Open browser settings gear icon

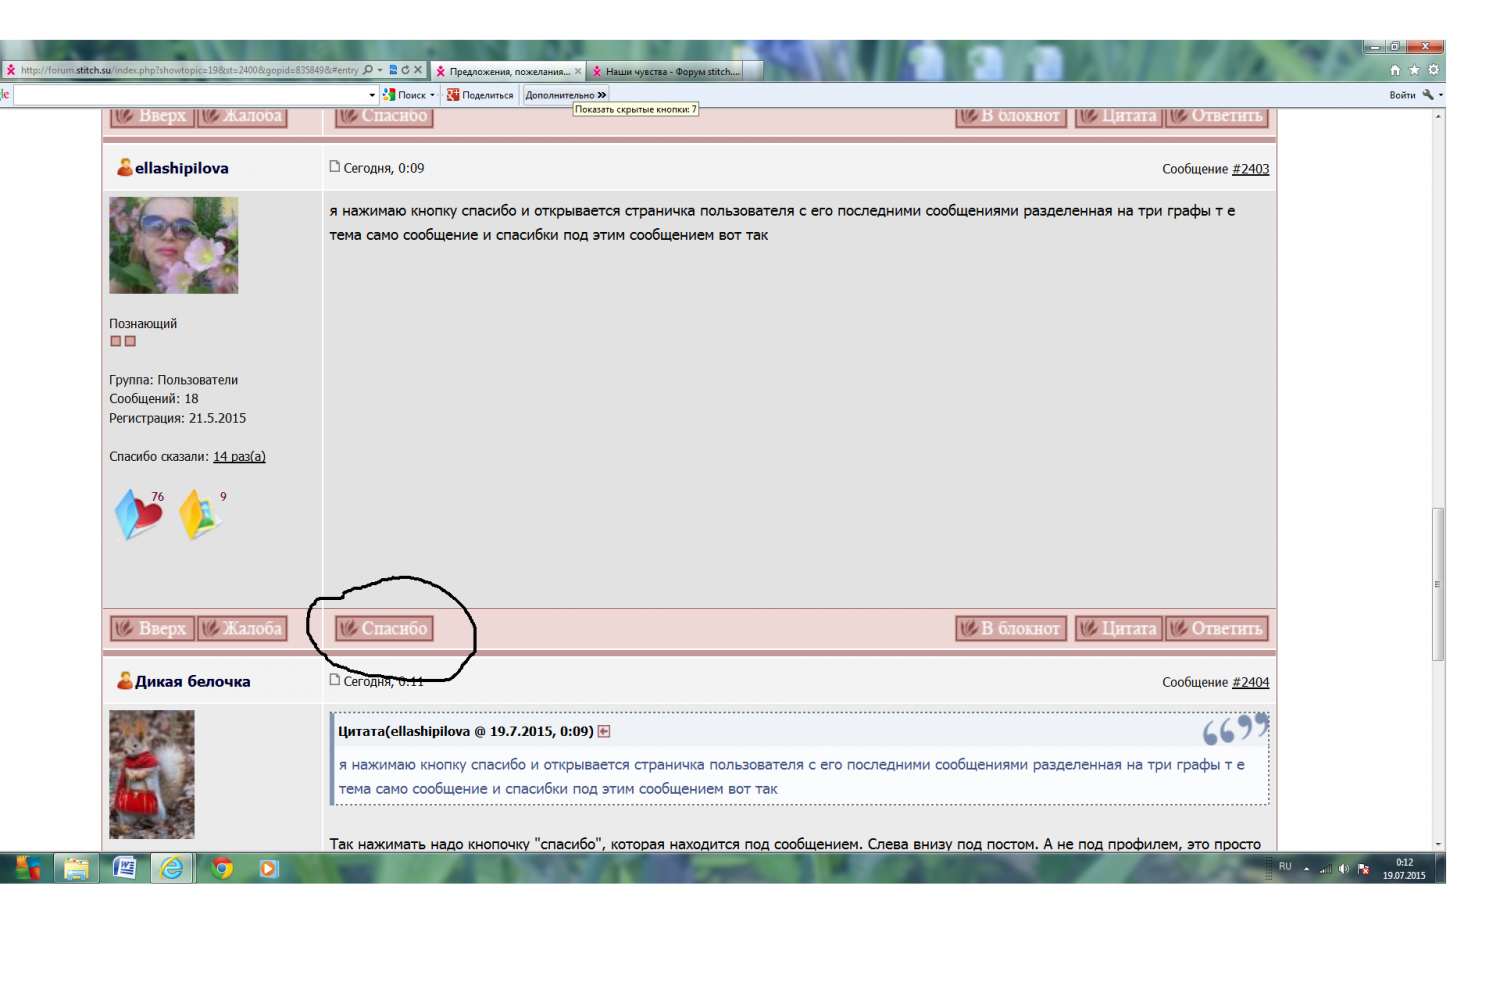1433,70
